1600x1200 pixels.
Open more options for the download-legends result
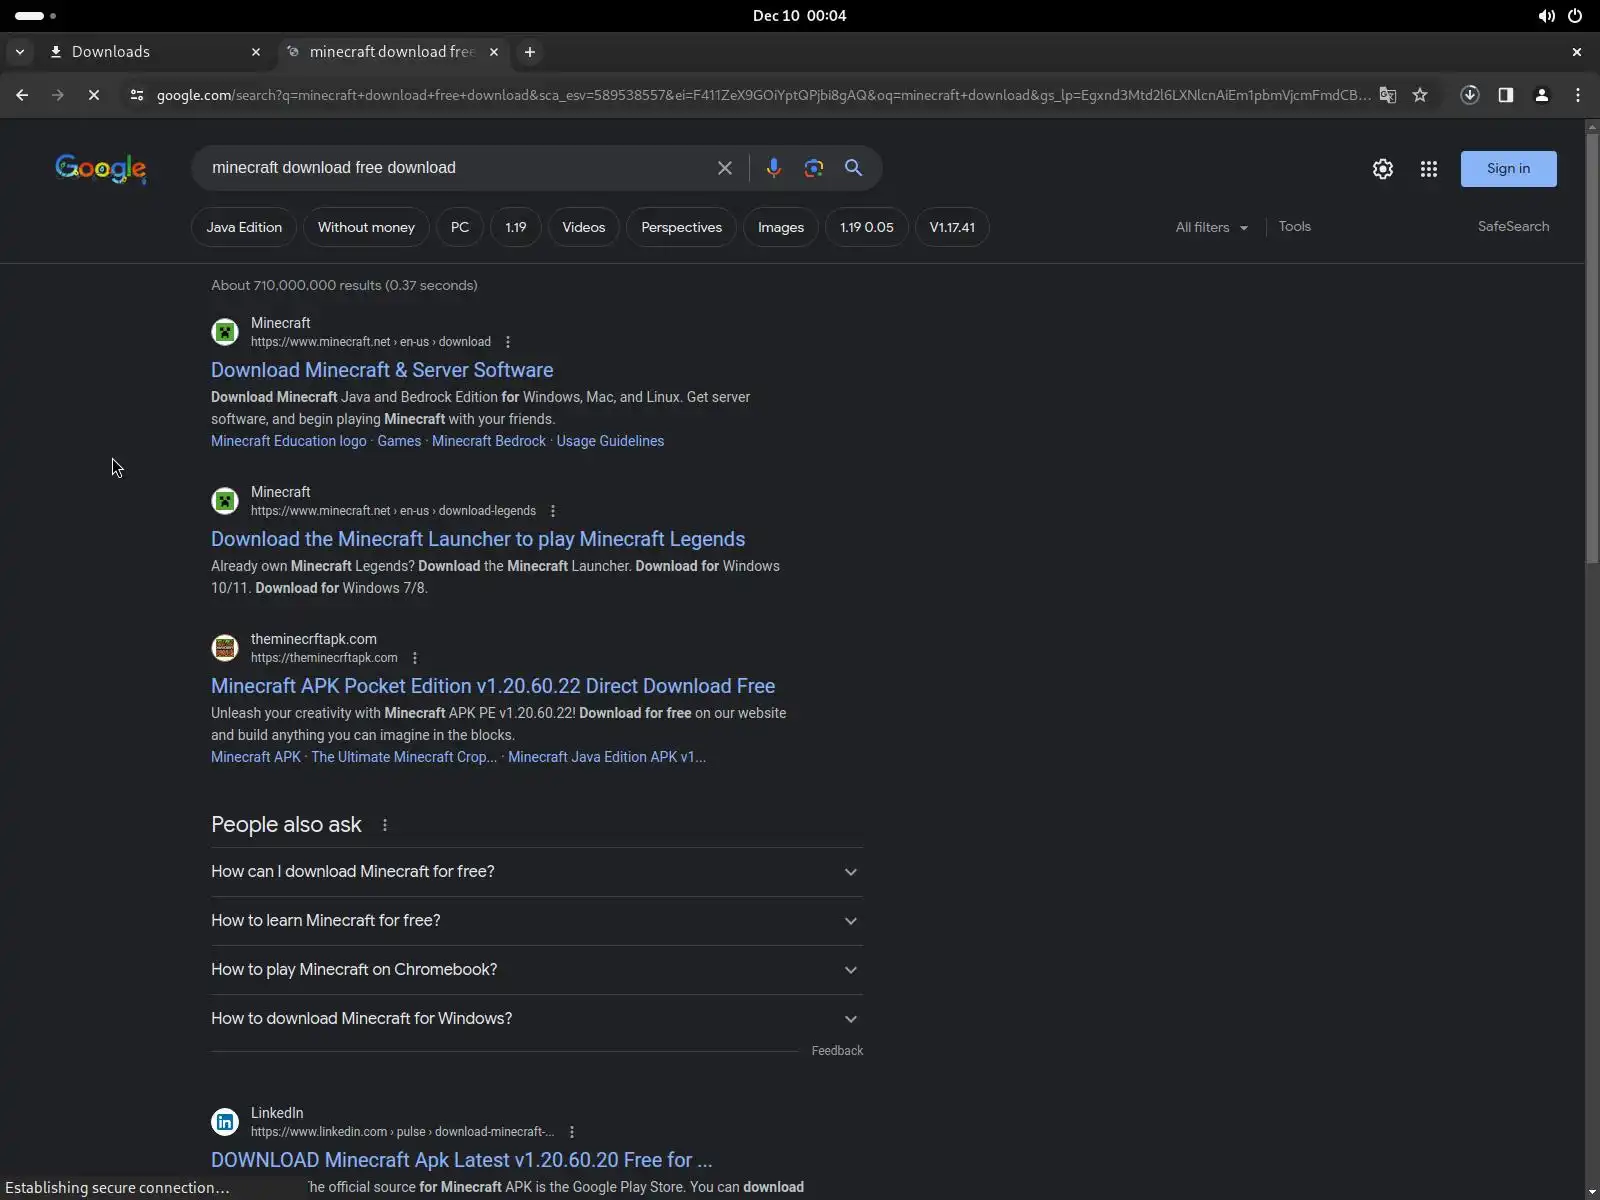(553, 511)
